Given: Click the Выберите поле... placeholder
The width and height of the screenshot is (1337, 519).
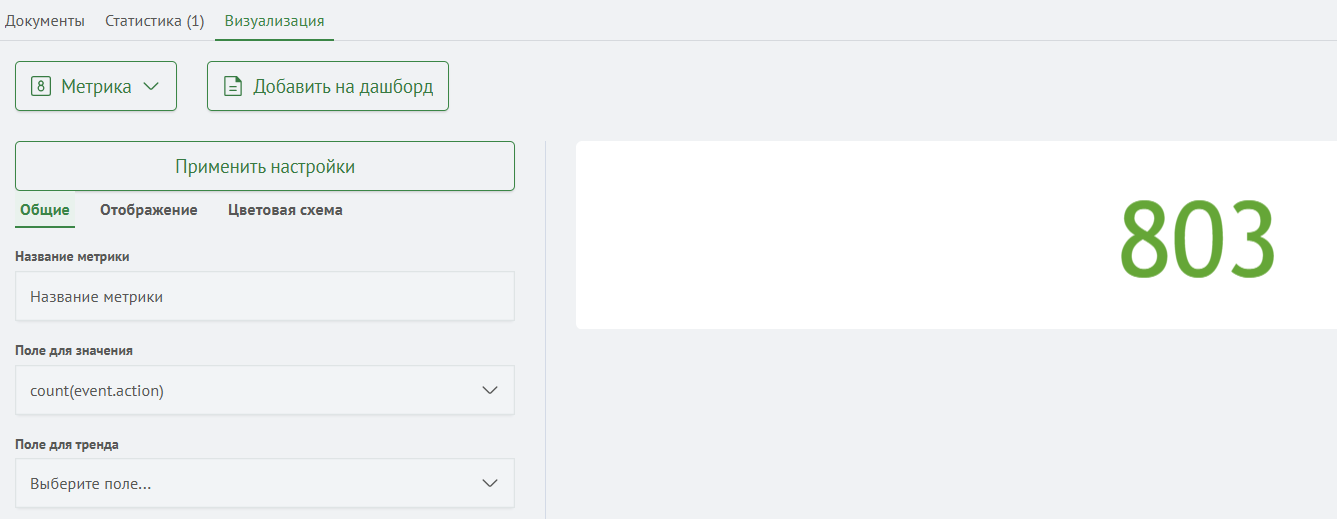Looking at the screenshot, I should (x=91, y=484).
